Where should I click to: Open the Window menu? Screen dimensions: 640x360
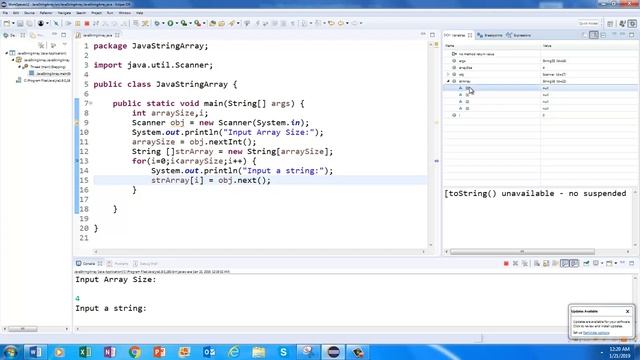pyautogui.click(x=124, y=13)
